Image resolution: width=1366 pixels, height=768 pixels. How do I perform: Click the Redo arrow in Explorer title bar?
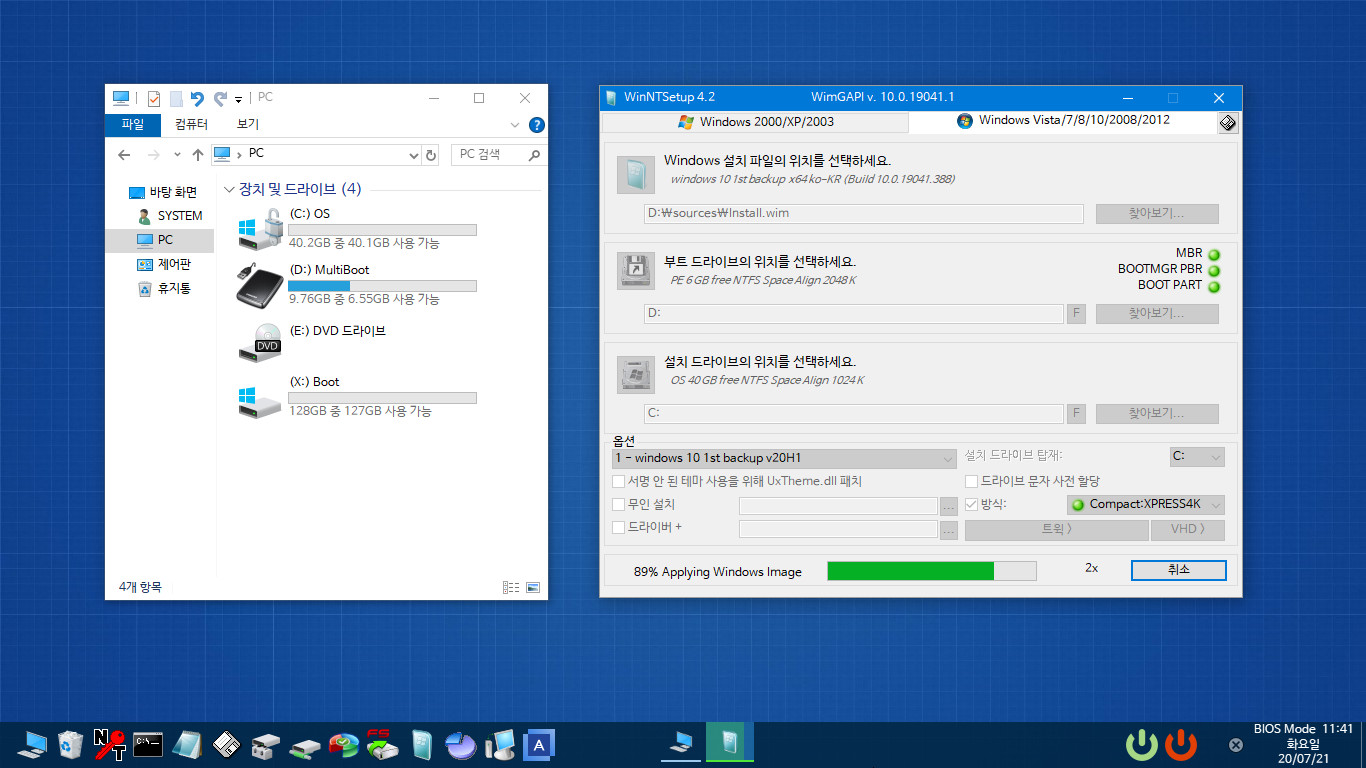point(220,98)
